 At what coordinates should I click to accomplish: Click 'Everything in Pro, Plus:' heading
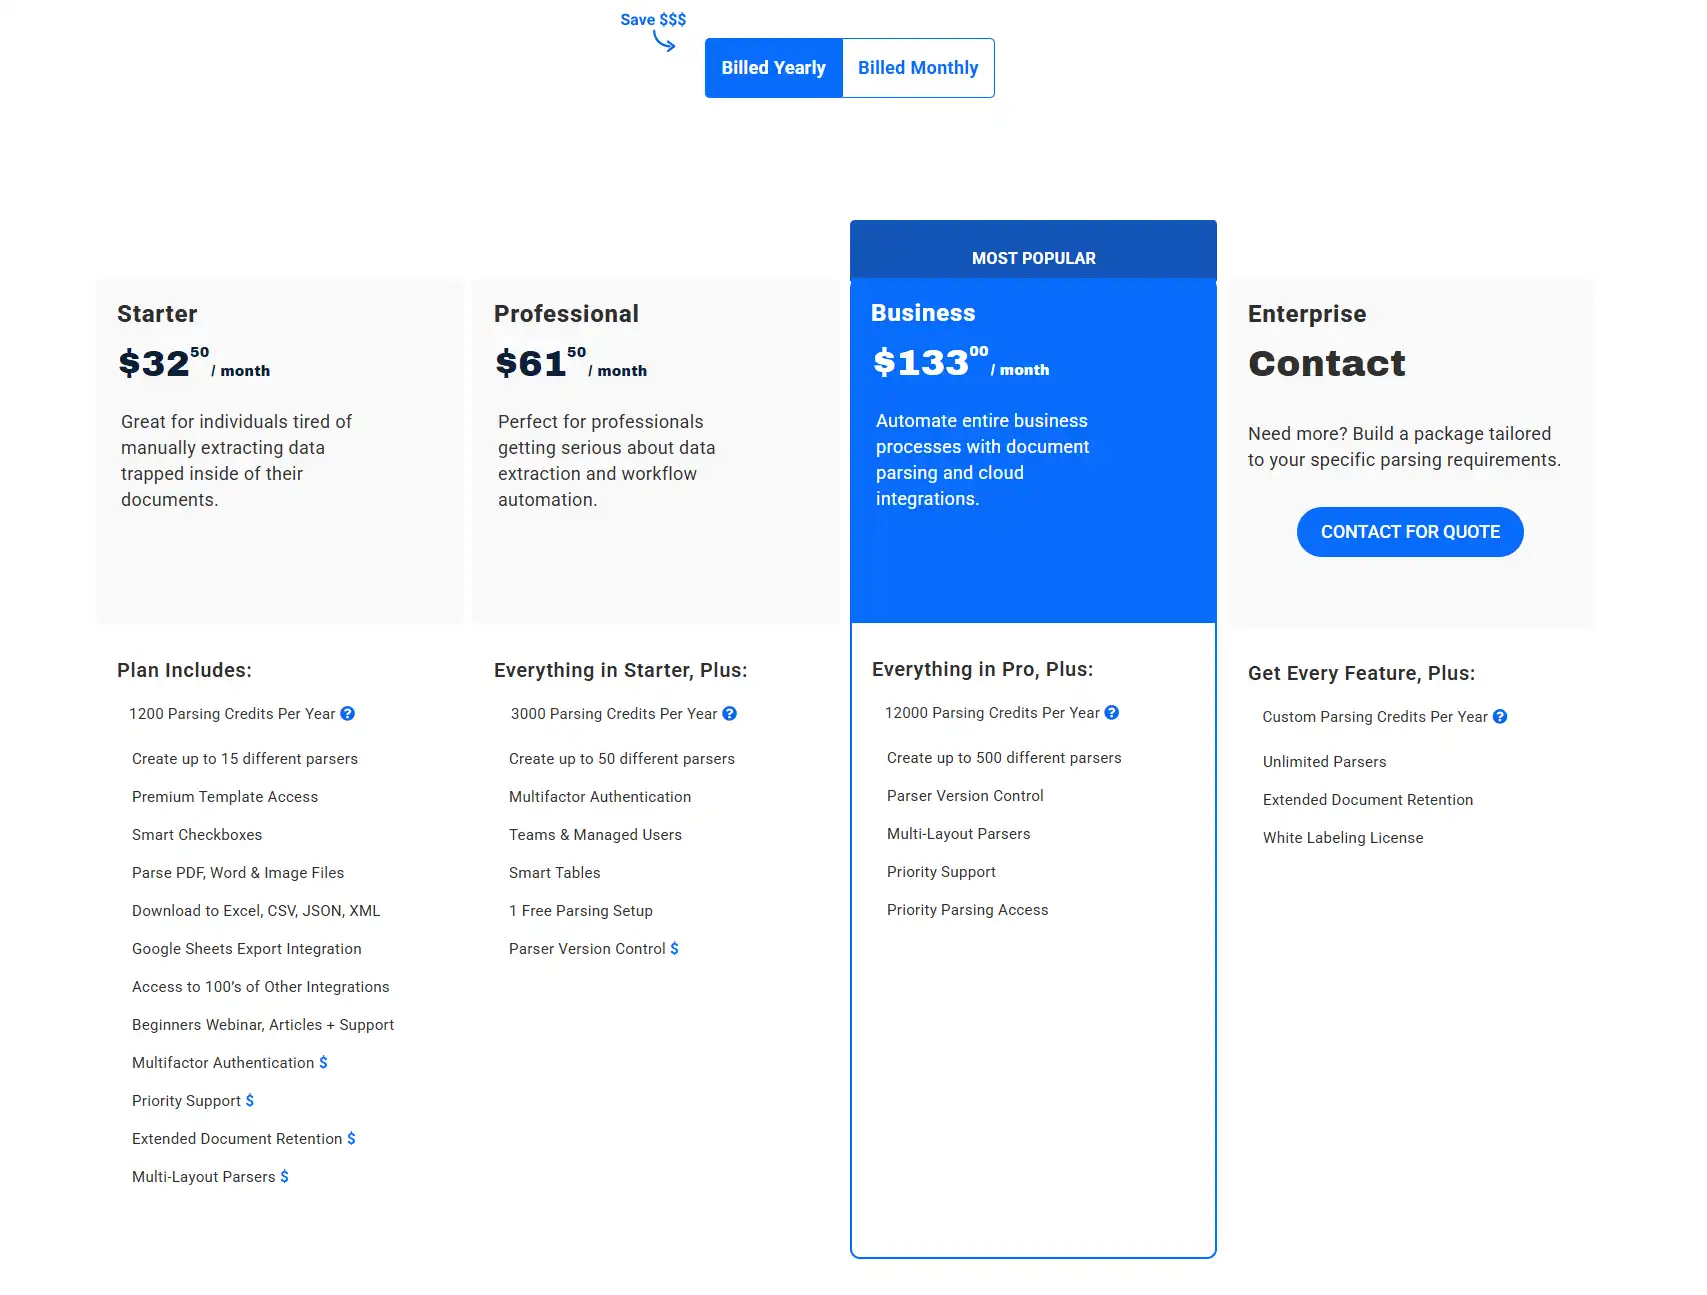(983, 669)
